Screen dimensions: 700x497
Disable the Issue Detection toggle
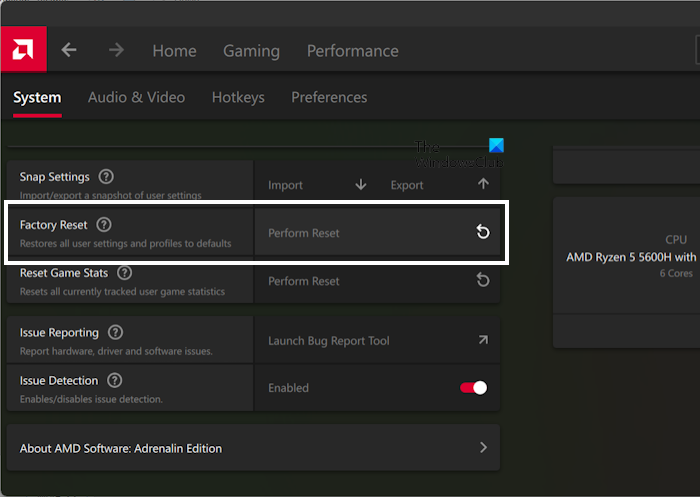(473, 388)
